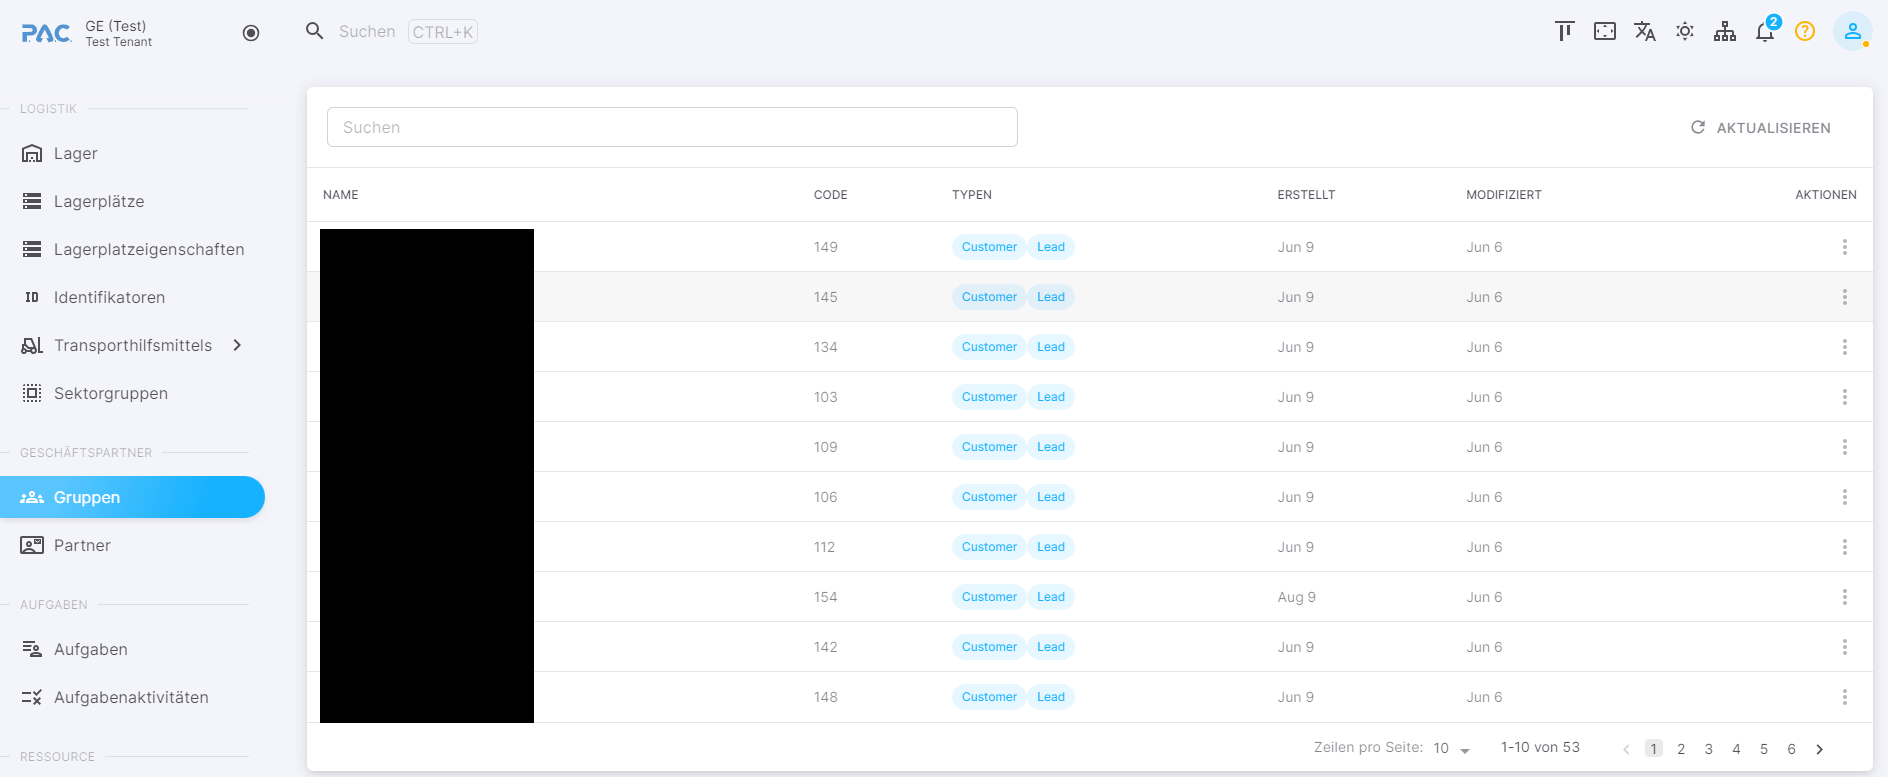The height and width of the screenshot is (777, 1888).
Task: Click the search magnifier icon in top bar
Action: point(315,31)
